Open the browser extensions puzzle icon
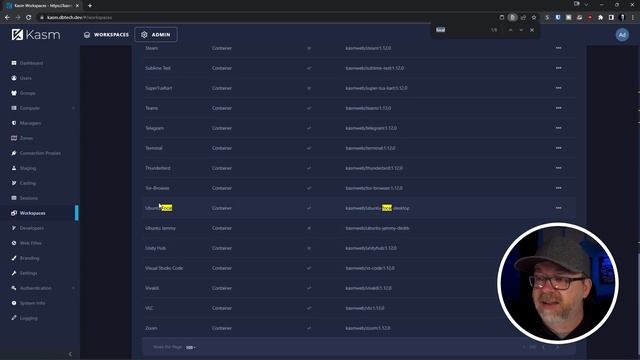The width and height of the screenshot is (640, 360). coord(600,18)
